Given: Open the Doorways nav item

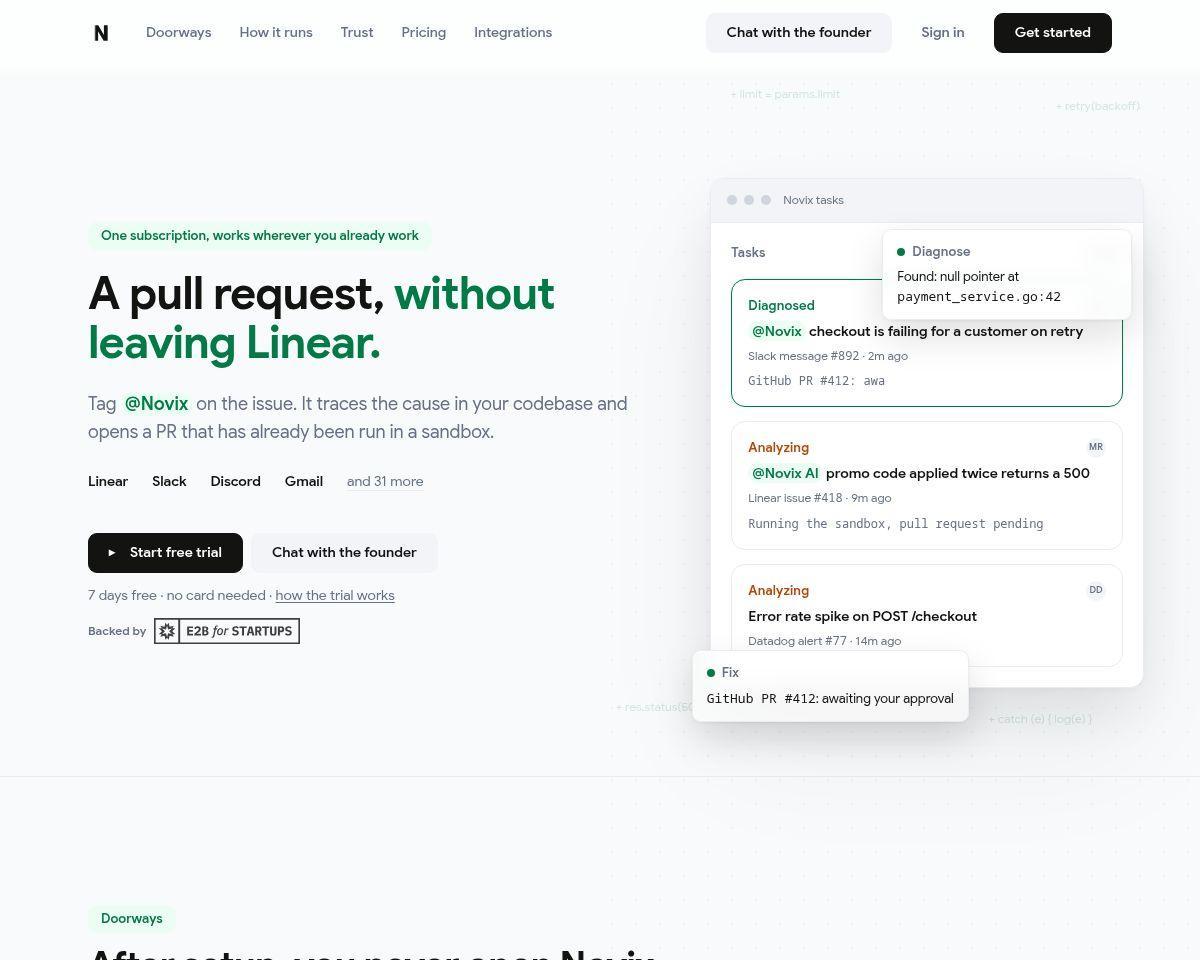Looking at the screenshot, I should [x=178, y=32].
